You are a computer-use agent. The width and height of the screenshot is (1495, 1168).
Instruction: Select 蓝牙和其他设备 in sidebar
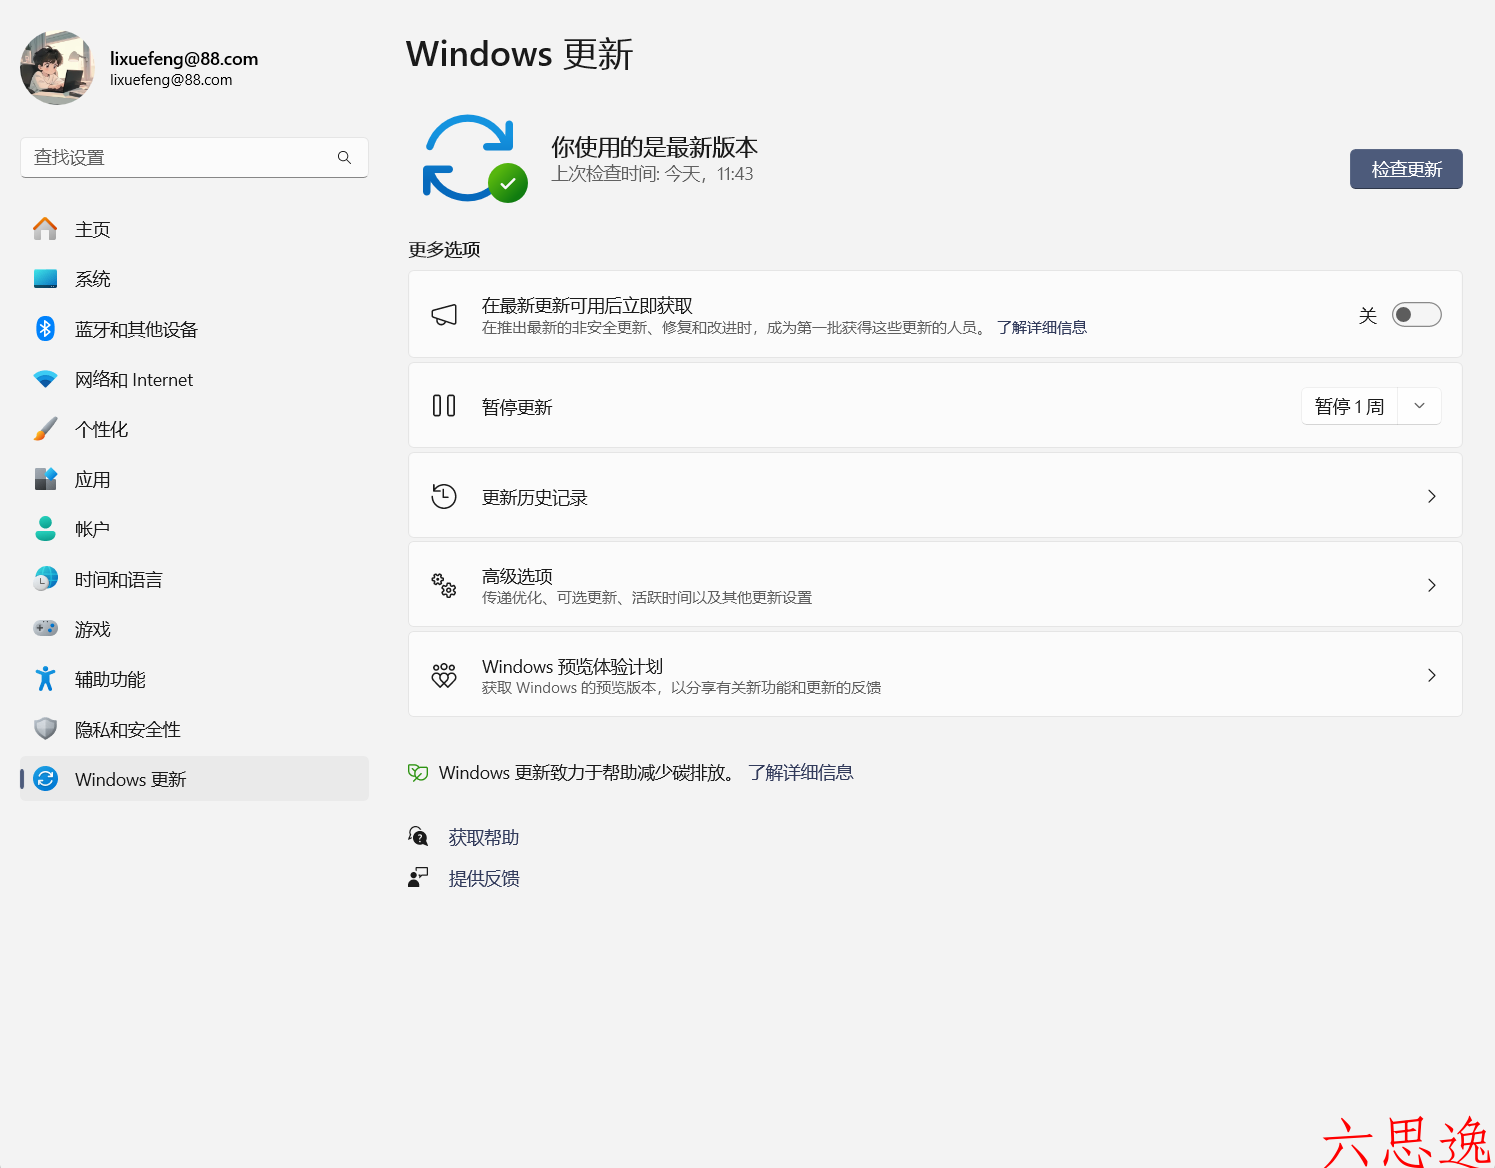pyautogui.click(x=194, y=329)
